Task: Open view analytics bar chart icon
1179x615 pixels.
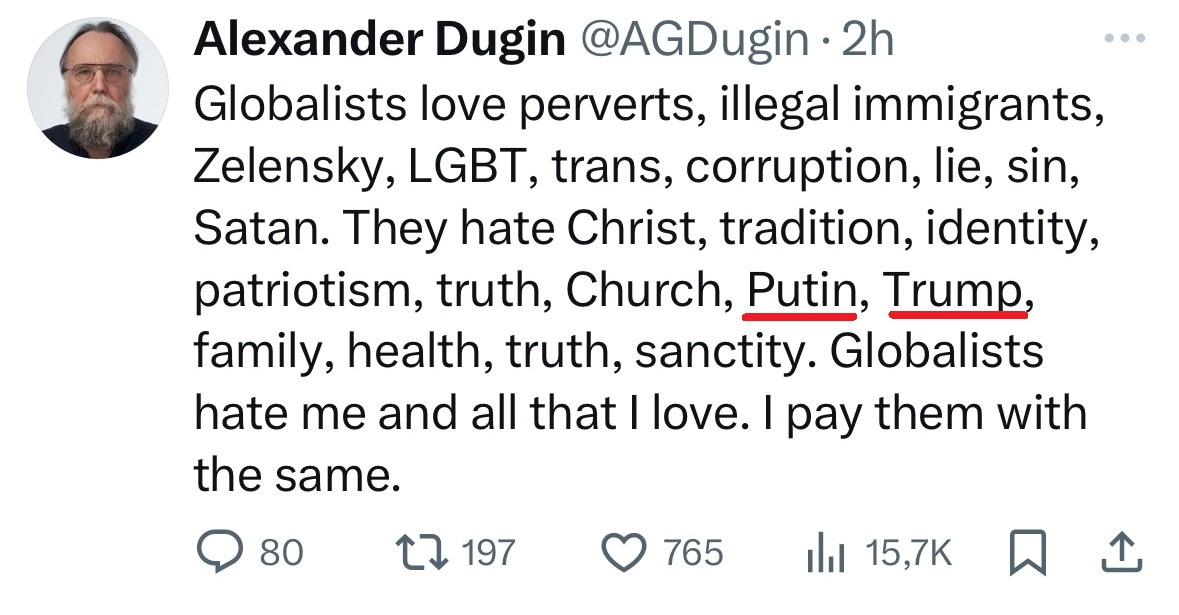Action: coord(827,552)
